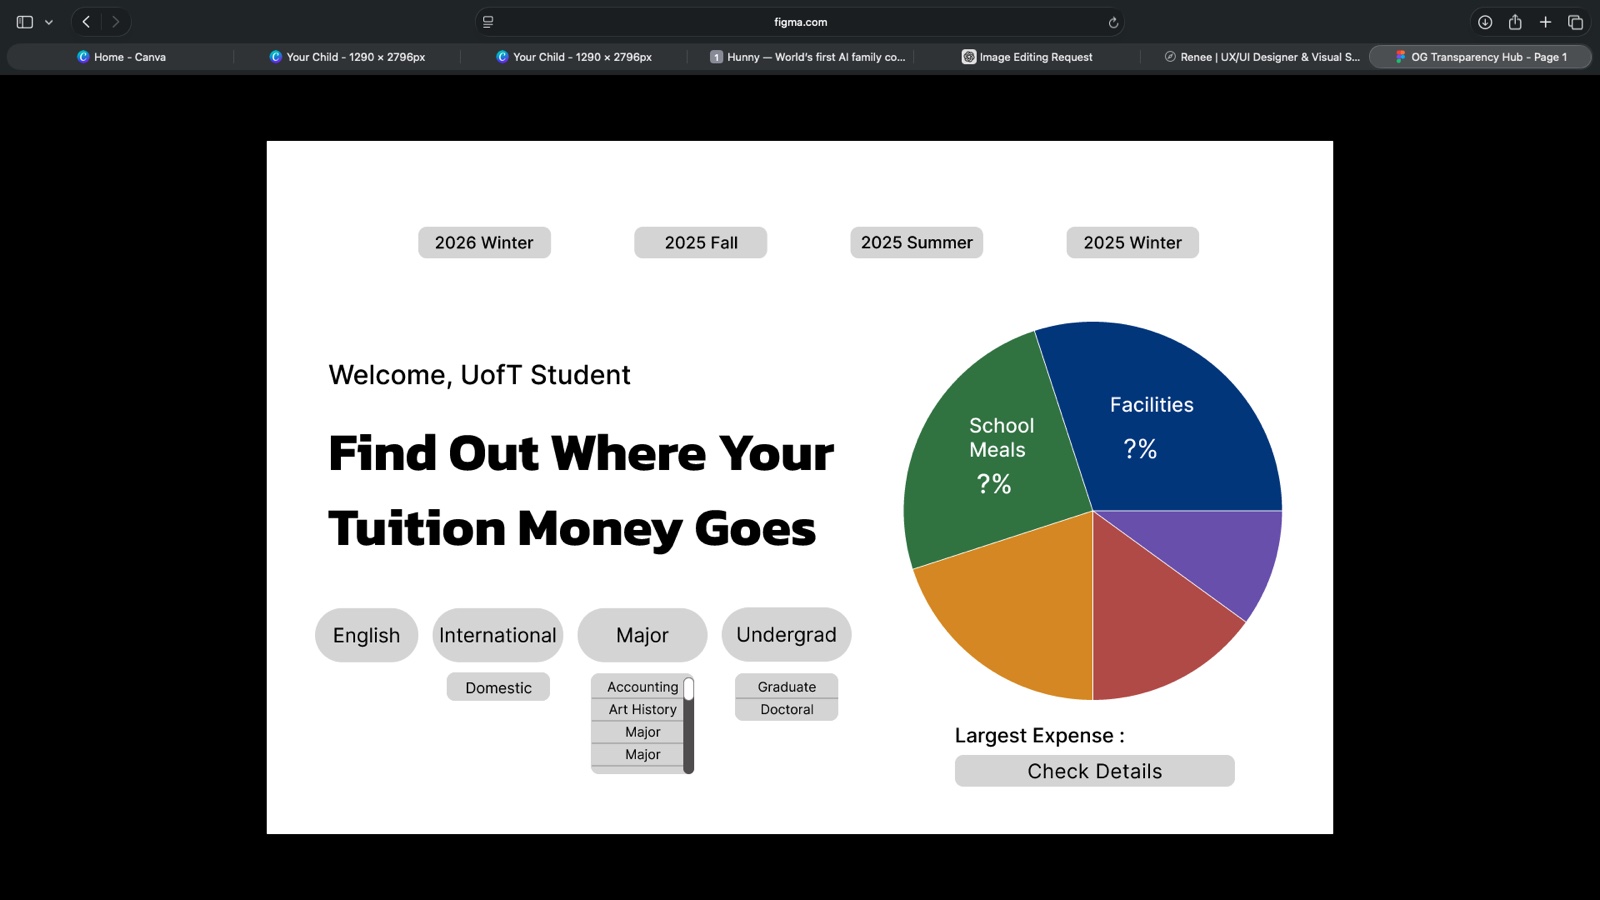Click the Figma favicon on OG Transparency tab

1400,57
